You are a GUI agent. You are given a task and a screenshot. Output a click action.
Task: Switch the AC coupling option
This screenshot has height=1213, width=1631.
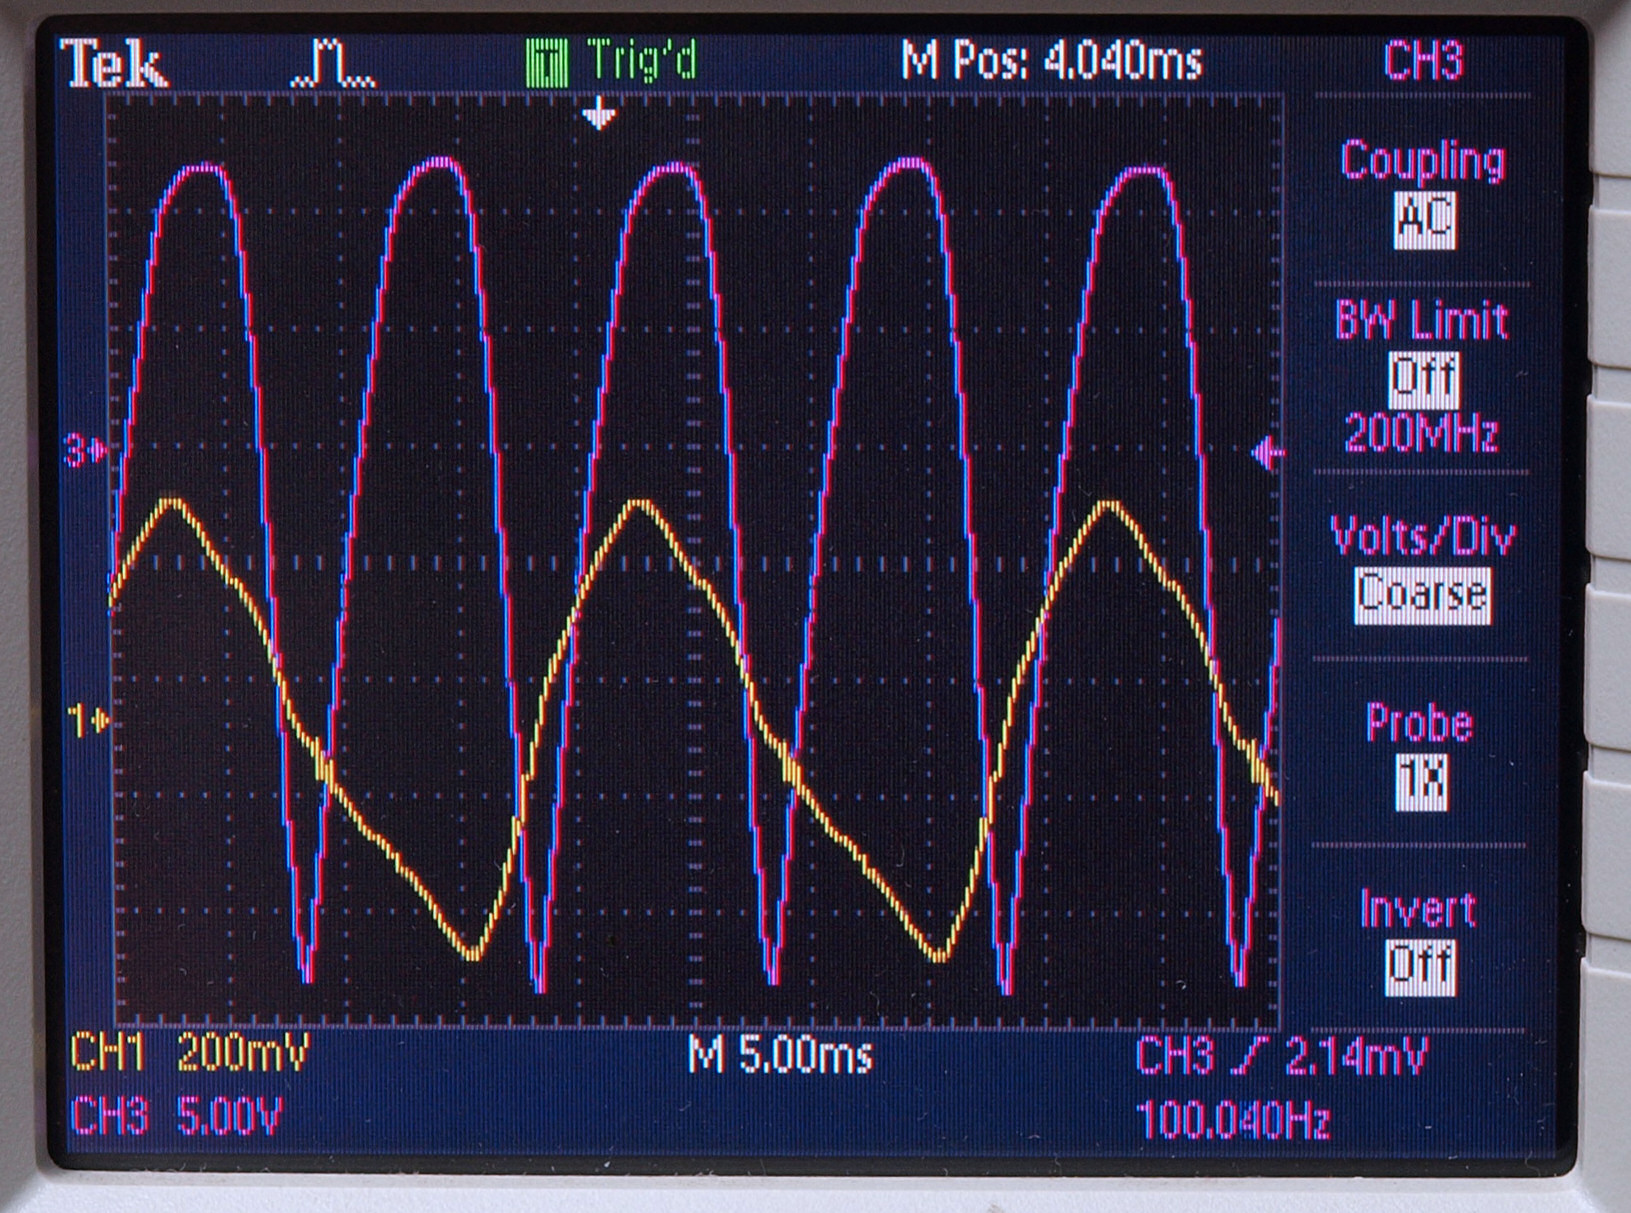pyautogui.click(x=1424, y=220)
